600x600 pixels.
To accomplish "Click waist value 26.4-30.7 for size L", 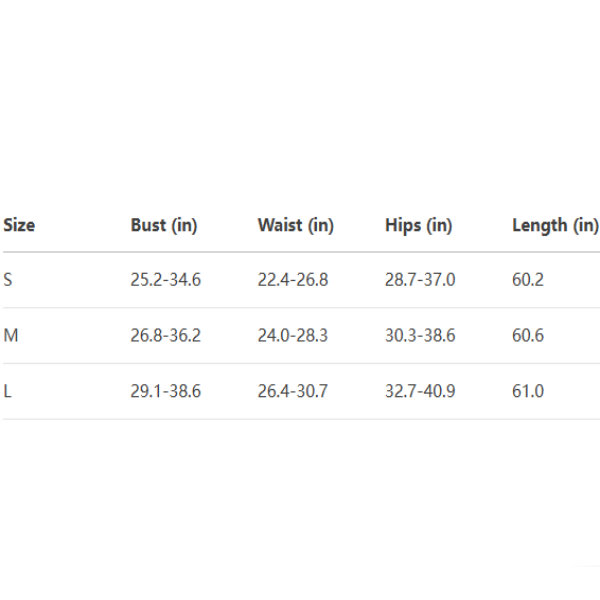I will (292, 391).
